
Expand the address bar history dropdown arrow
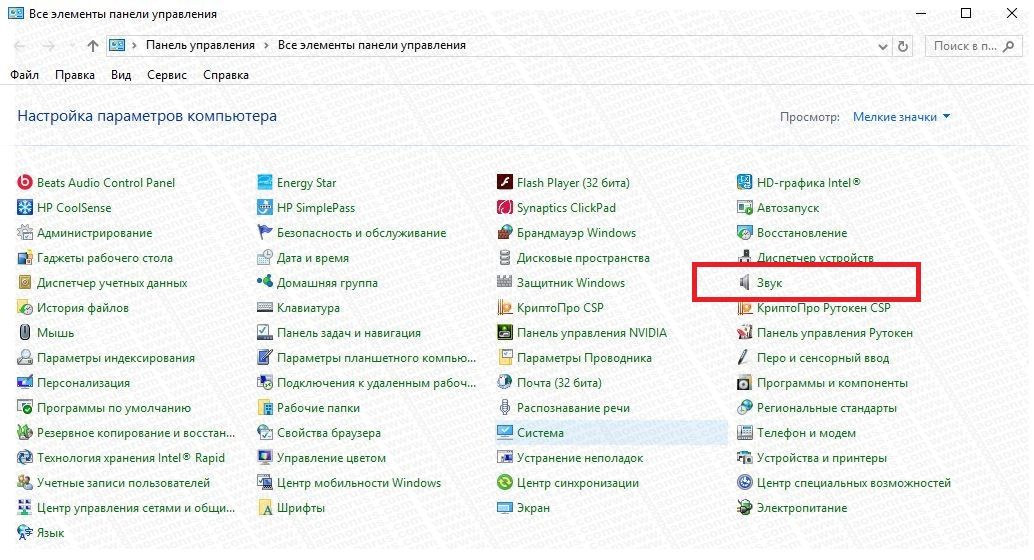click(882, 46)
